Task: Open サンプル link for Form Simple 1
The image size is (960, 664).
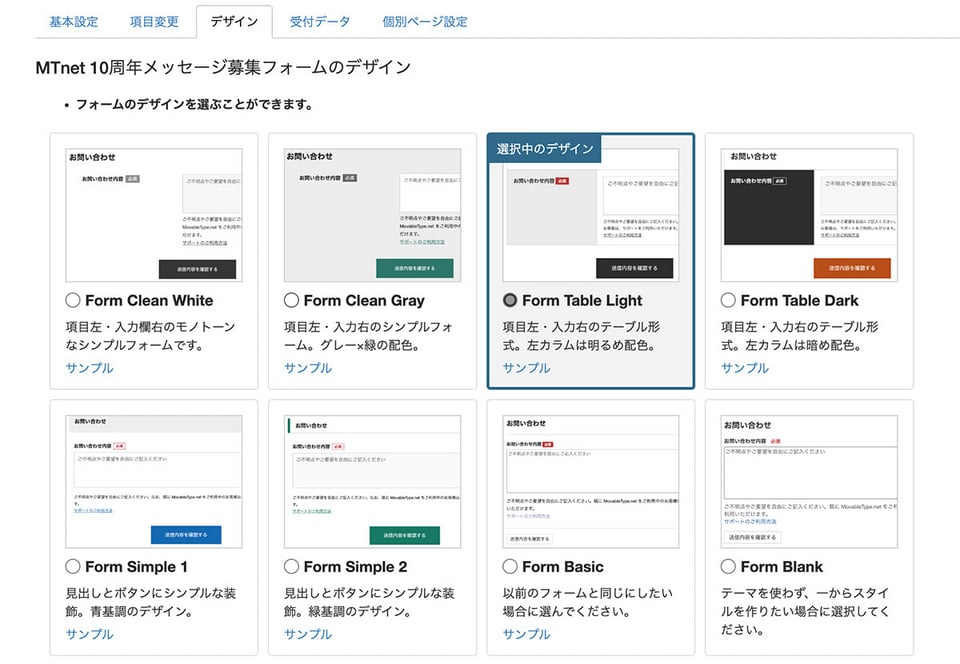Action: coord(89,634)
